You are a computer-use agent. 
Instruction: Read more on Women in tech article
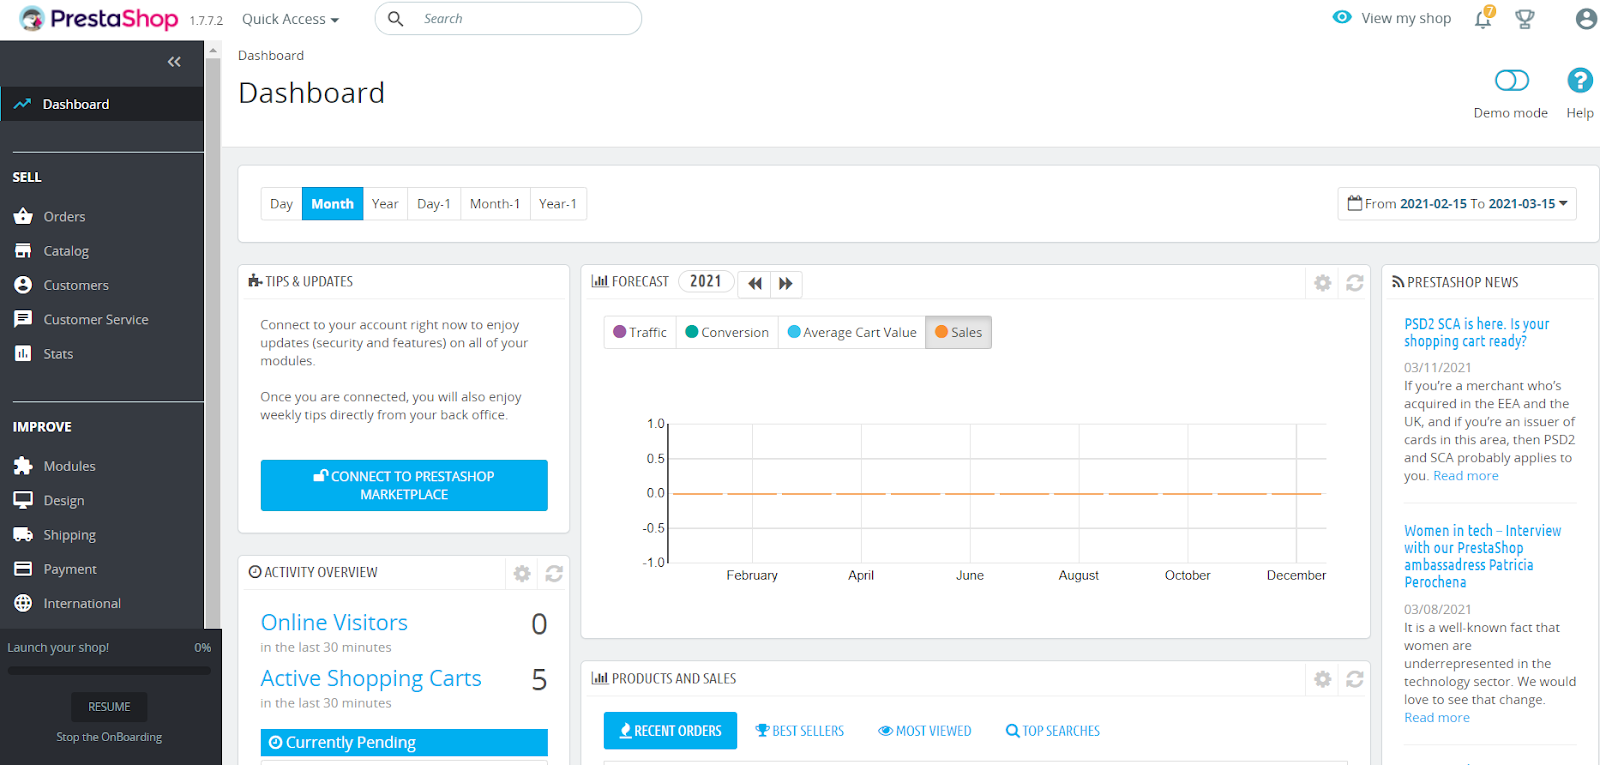pos(1437,718)
